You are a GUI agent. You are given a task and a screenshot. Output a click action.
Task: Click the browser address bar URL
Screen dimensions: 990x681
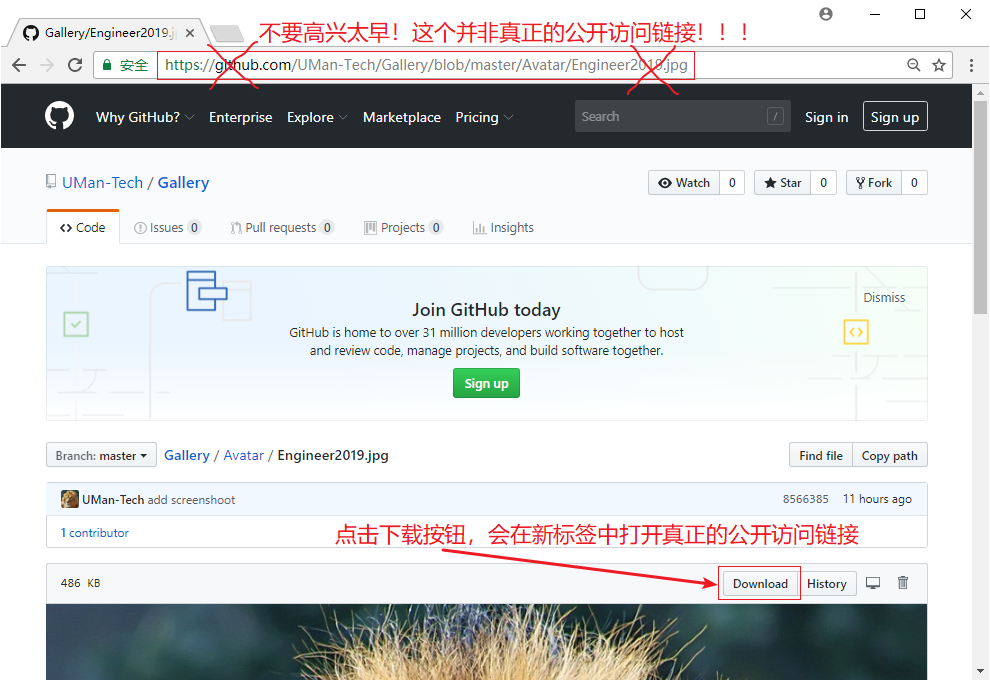[x=426, y=65]
